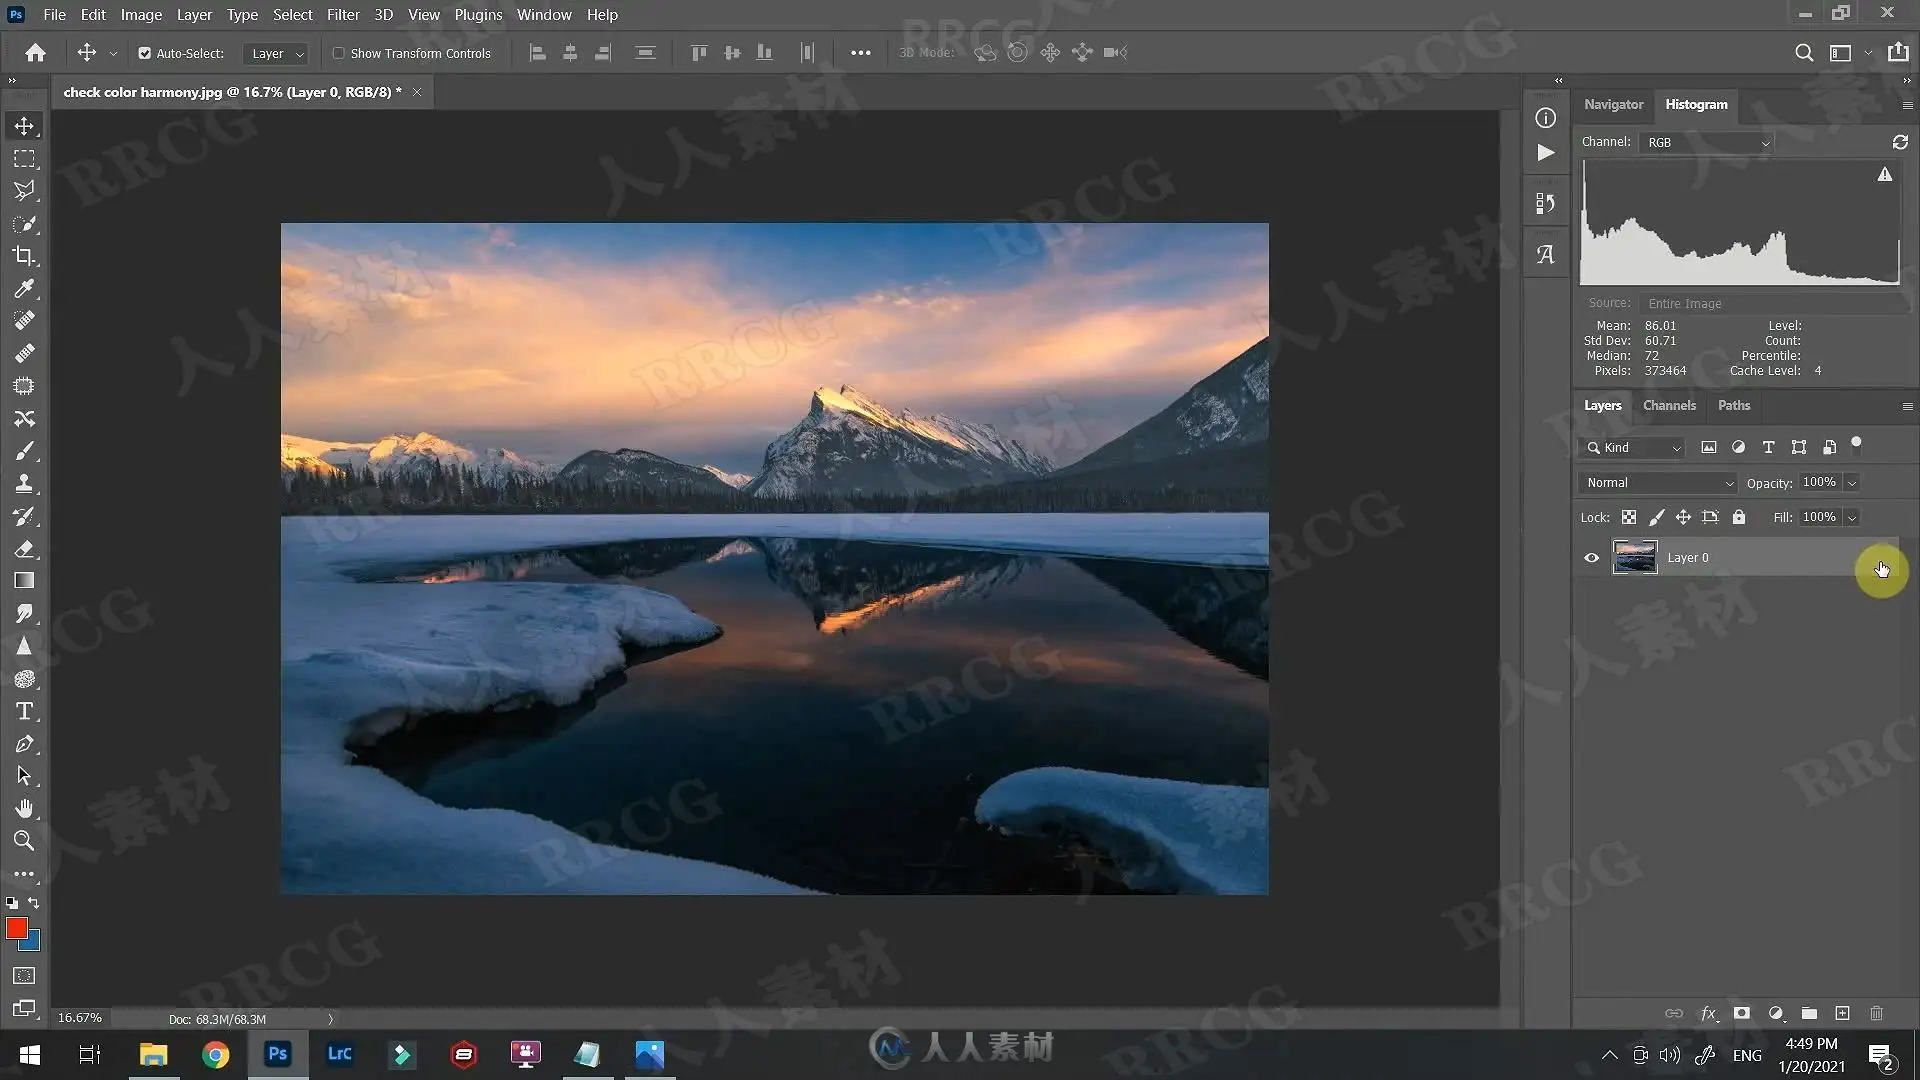This screenshot has width=1920, height=1080.
Task: Delete layer using the trash icon
Action: 1877,1013
